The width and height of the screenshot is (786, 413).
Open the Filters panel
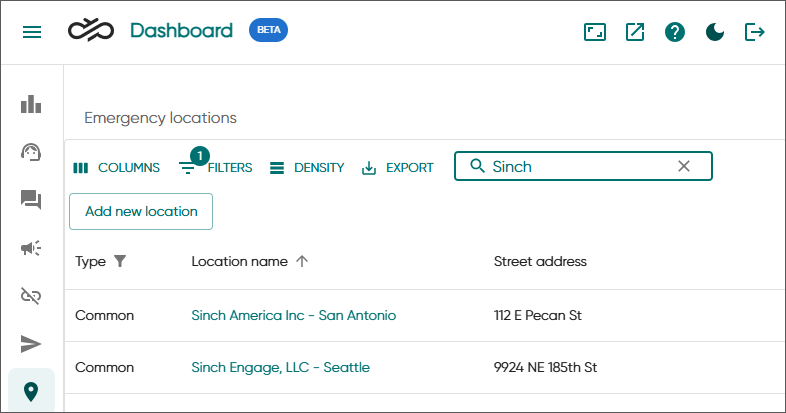pos(216,168)
